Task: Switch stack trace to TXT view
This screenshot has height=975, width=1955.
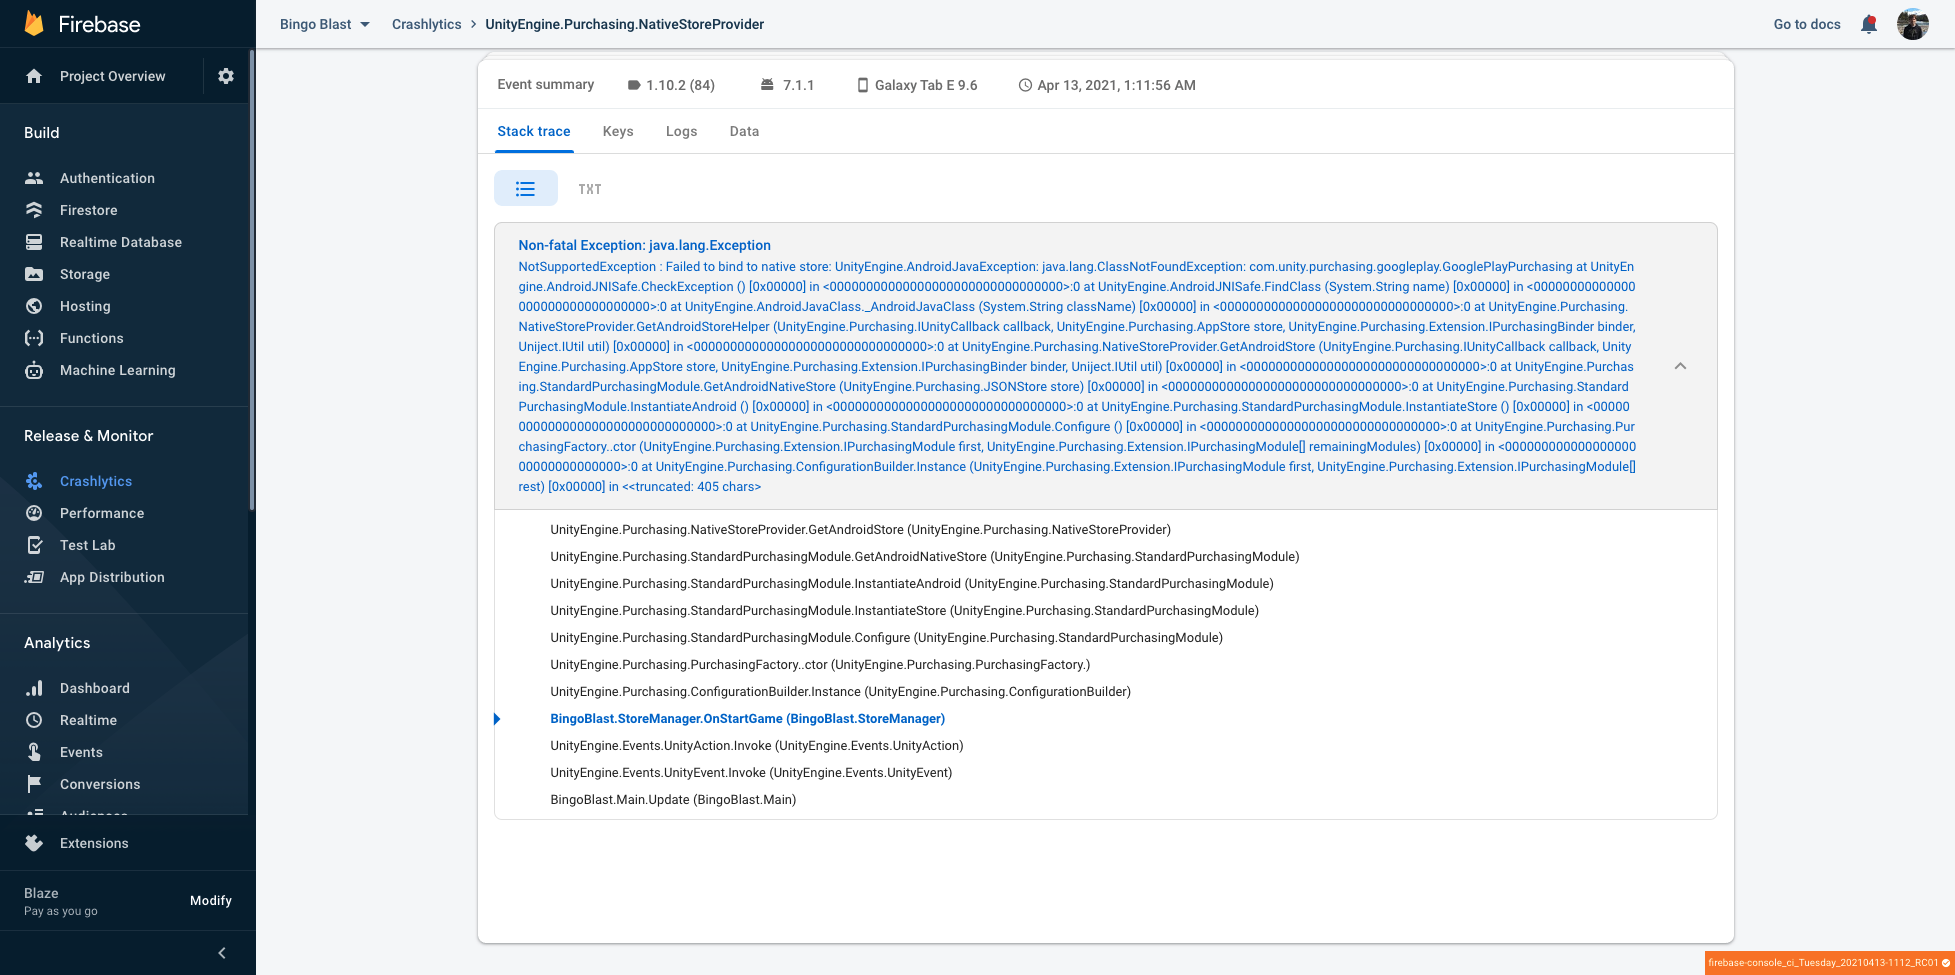Action: pyautogui.click(x=590, y=189)
